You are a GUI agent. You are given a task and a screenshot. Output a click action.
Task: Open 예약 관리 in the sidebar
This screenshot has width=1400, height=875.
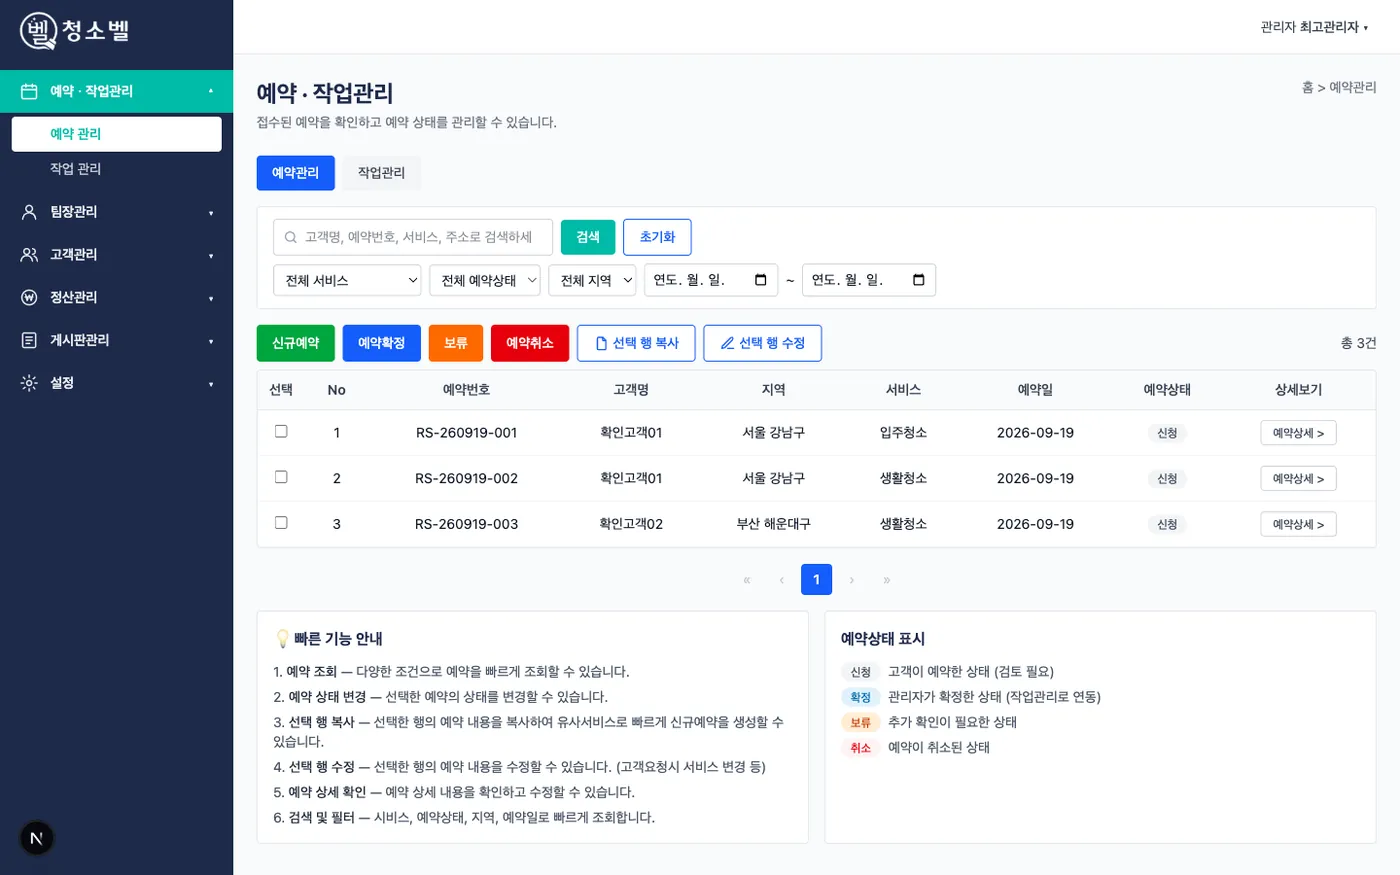116,134
